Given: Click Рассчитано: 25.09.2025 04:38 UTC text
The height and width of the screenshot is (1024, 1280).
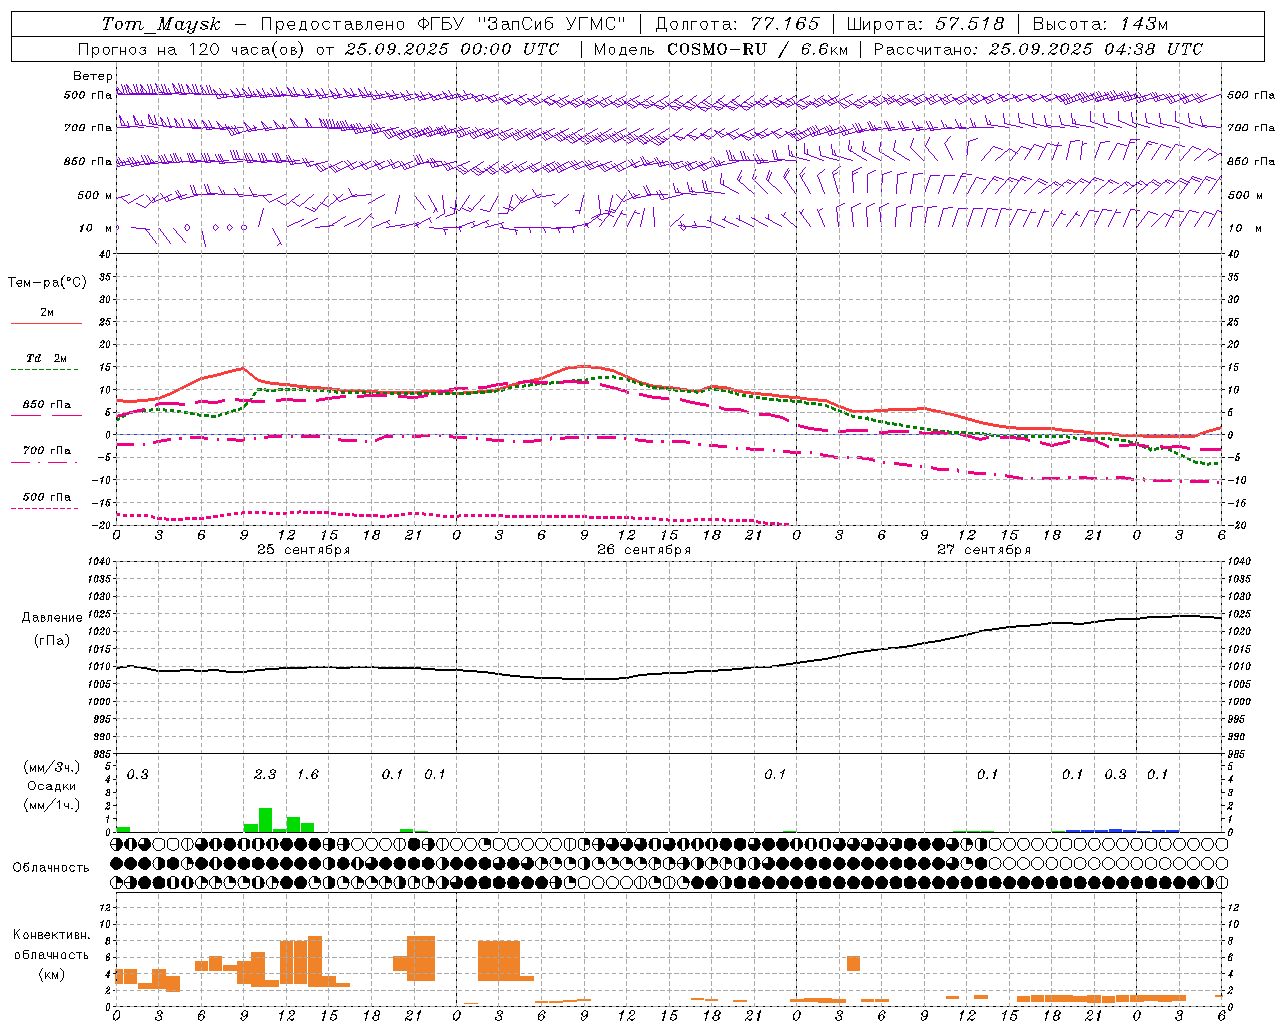Looking at the screenshot, I should click(1038, 49).
